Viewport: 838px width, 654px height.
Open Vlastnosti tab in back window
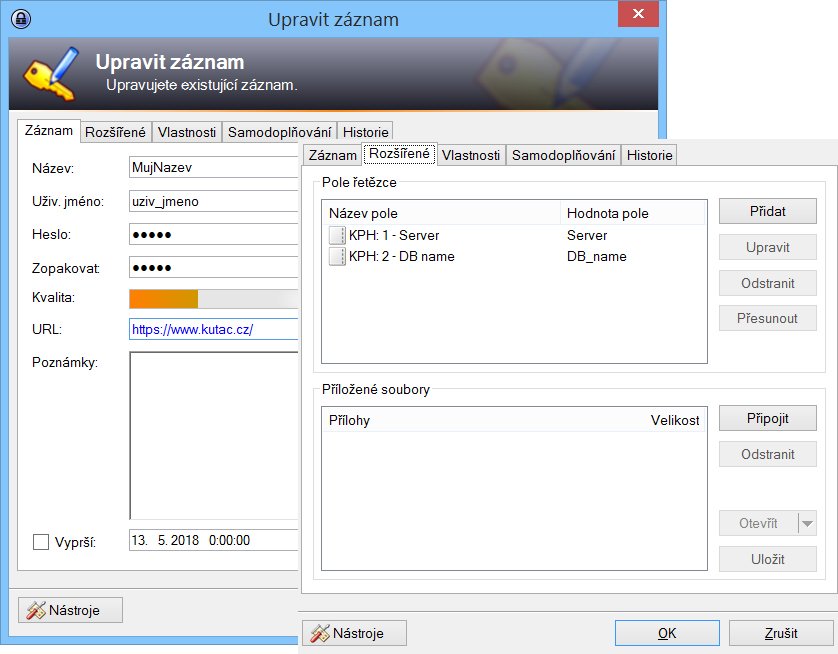[187, 132]
